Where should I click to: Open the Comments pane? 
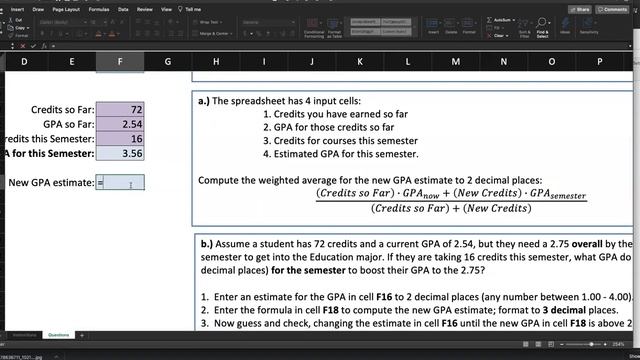tap(612, 9)
